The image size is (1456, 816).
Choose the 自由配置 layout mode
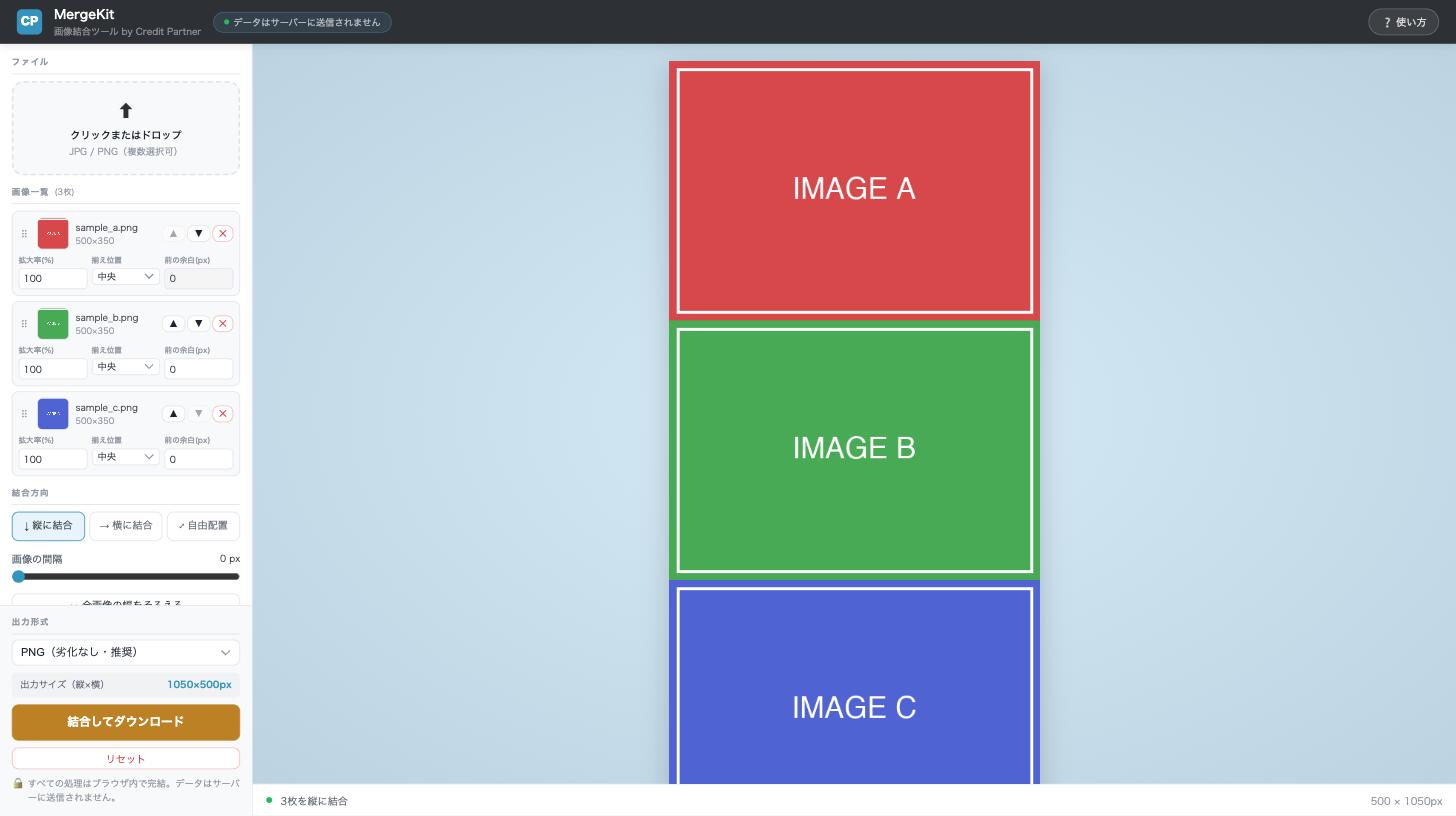203,526
